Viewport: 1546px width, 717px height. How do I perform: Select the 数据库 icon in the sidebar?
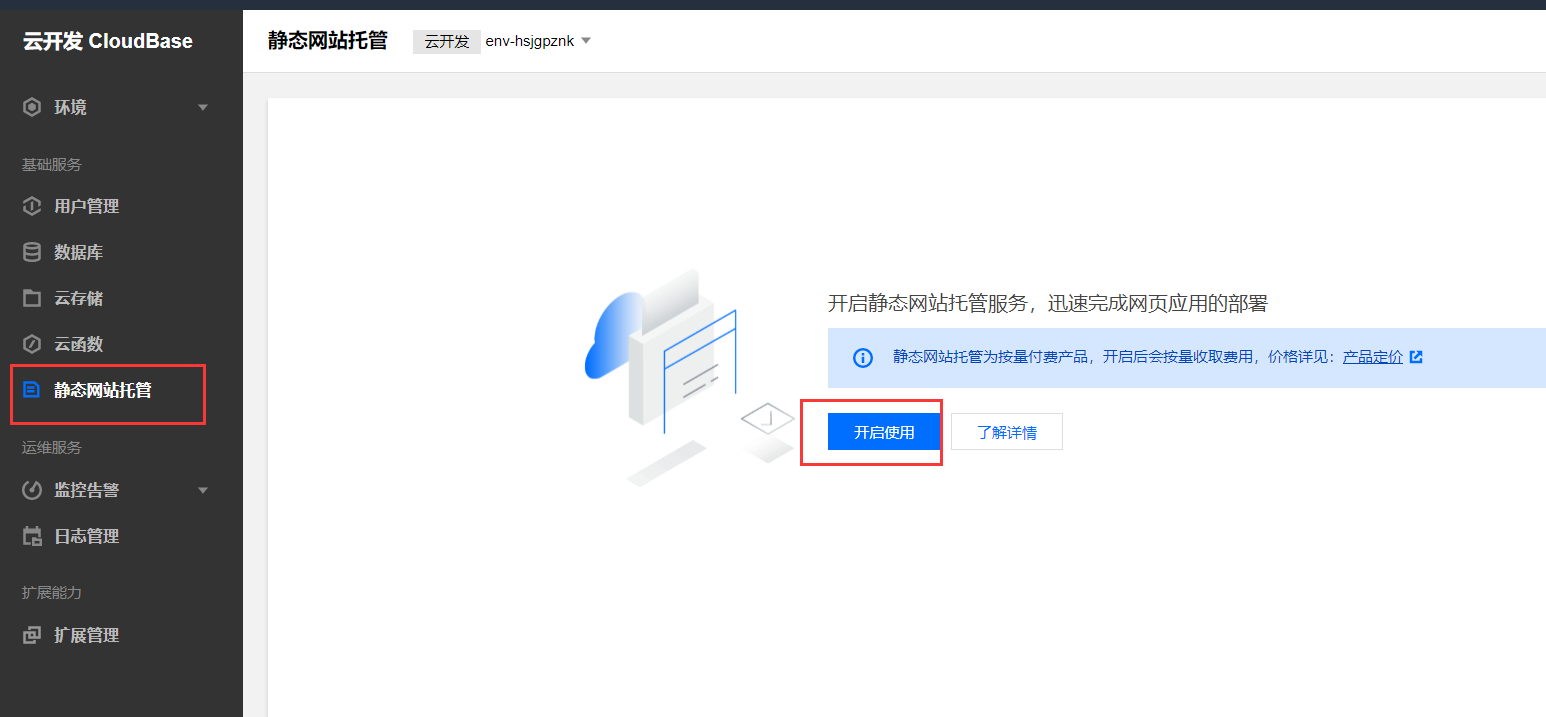[30, 252]
